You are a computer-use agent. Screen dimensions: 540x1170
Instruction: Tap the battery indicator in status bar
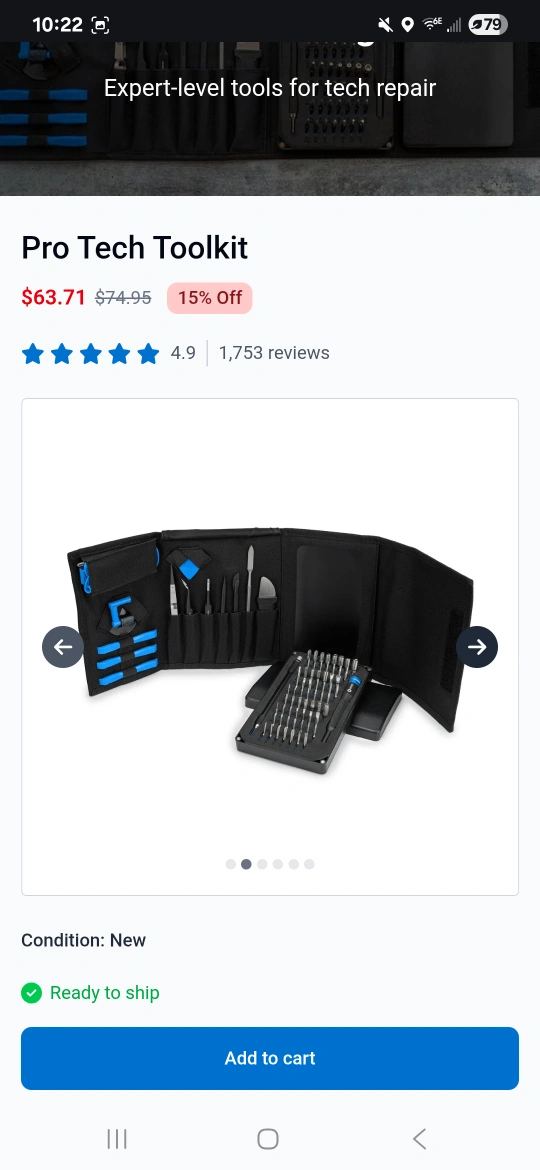point(488,25)
